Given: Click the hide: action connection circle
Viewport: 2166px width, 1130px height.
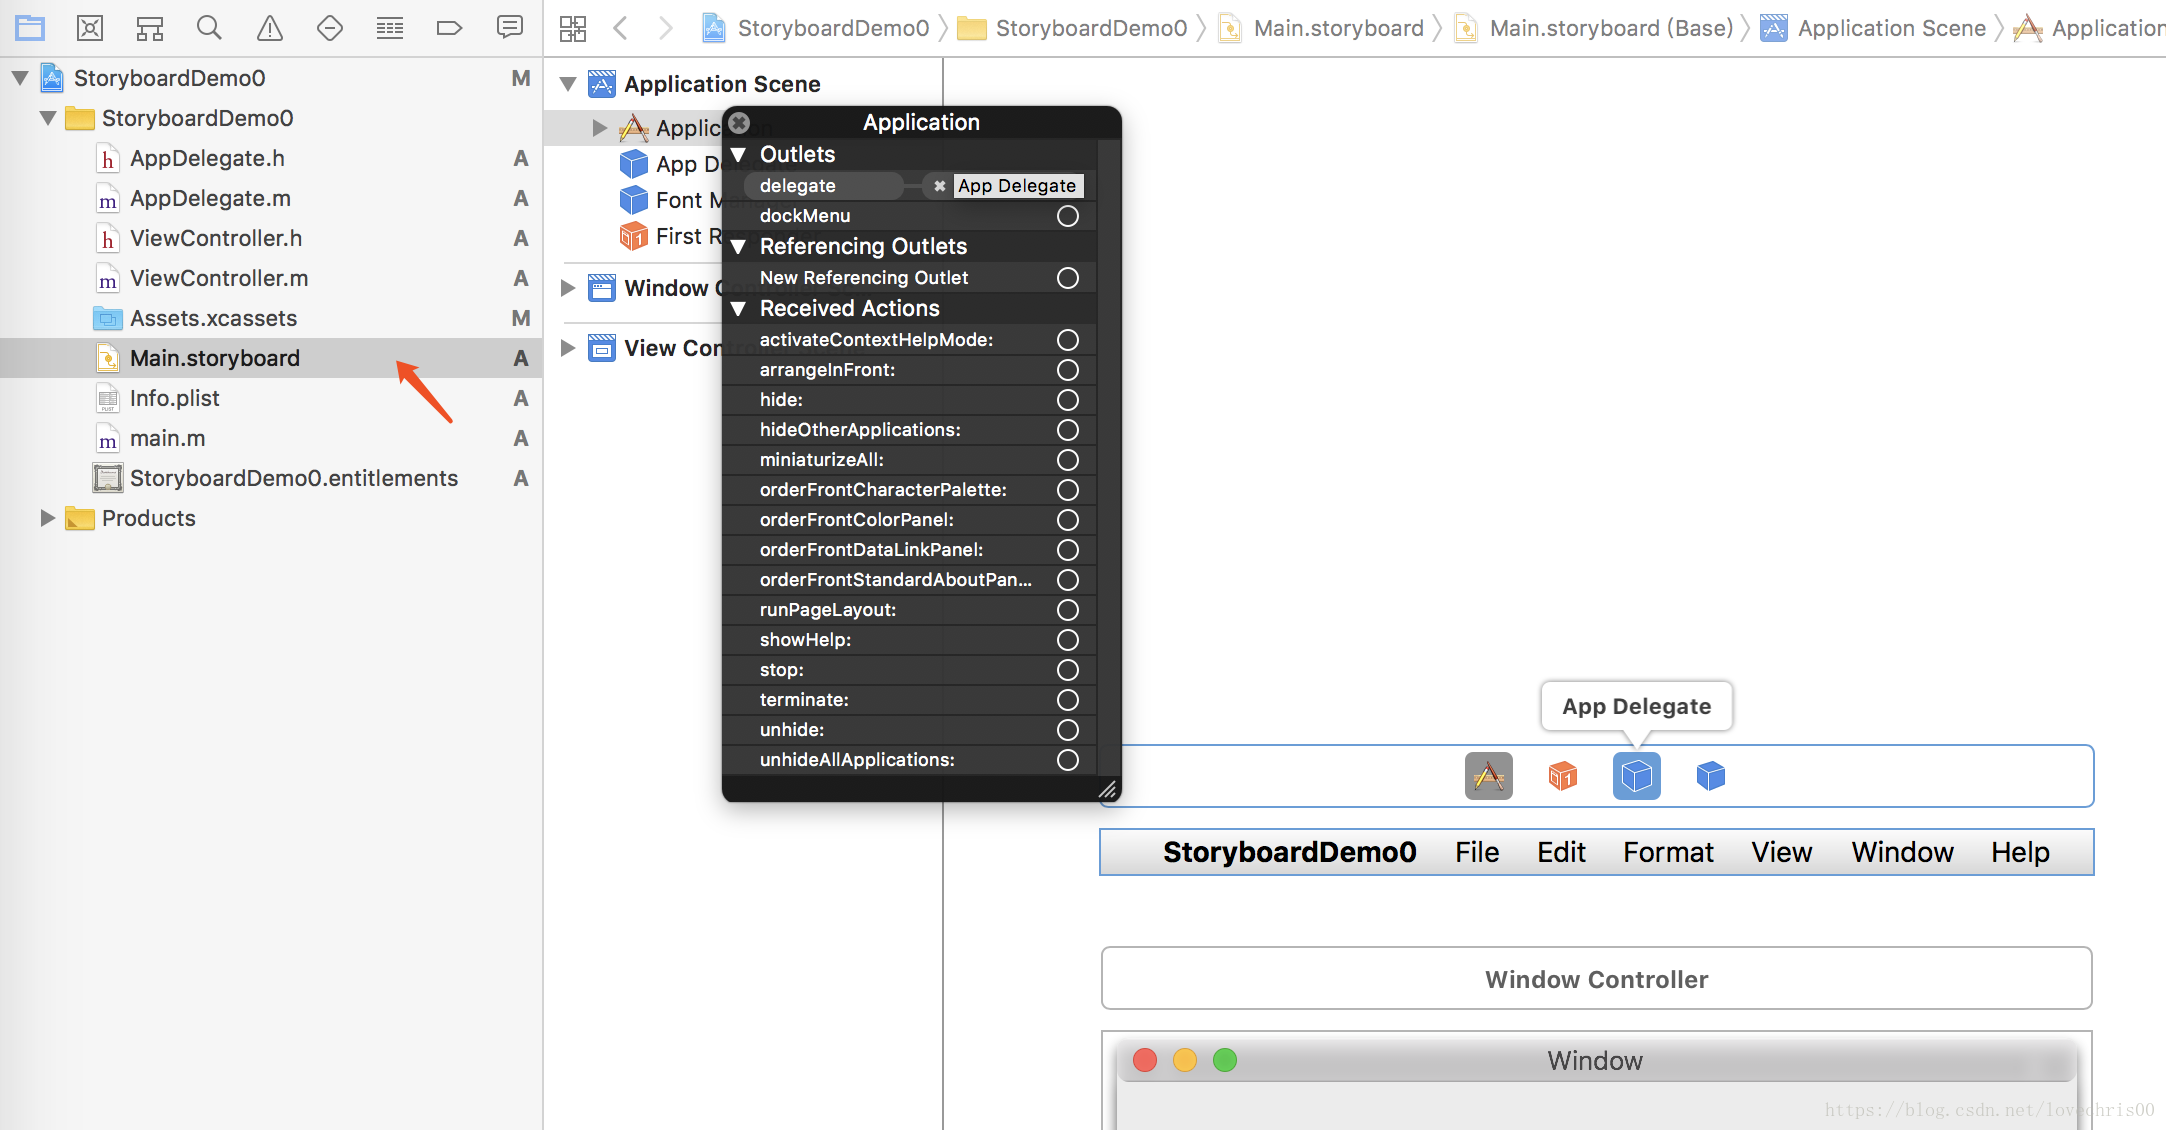Looking at the screenshot, I should click(x=1068, y=400).
